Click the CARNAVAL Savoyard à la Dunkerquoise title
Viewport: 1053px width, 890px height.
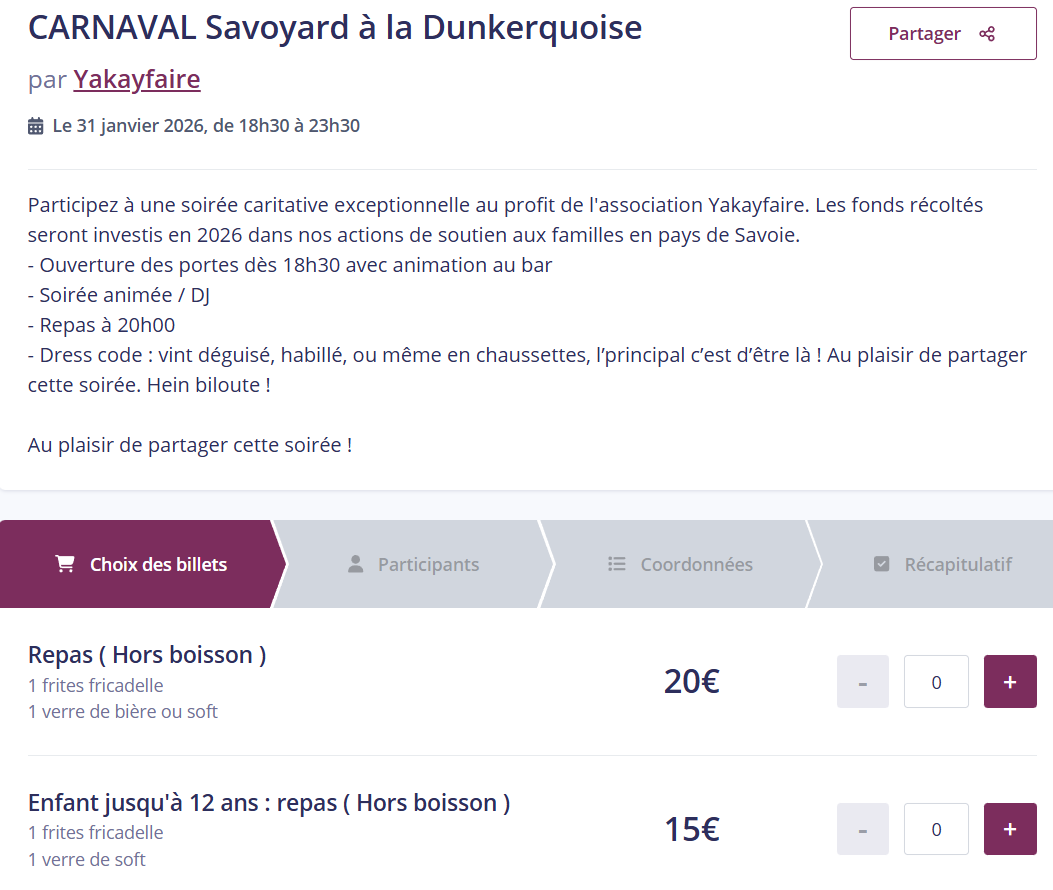tap(335, 28)
